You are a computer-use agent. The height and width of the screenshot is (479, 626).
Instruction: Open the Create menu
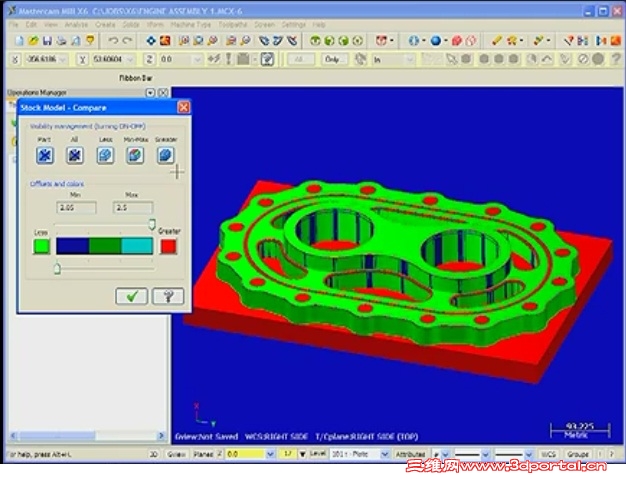[105, 25]
